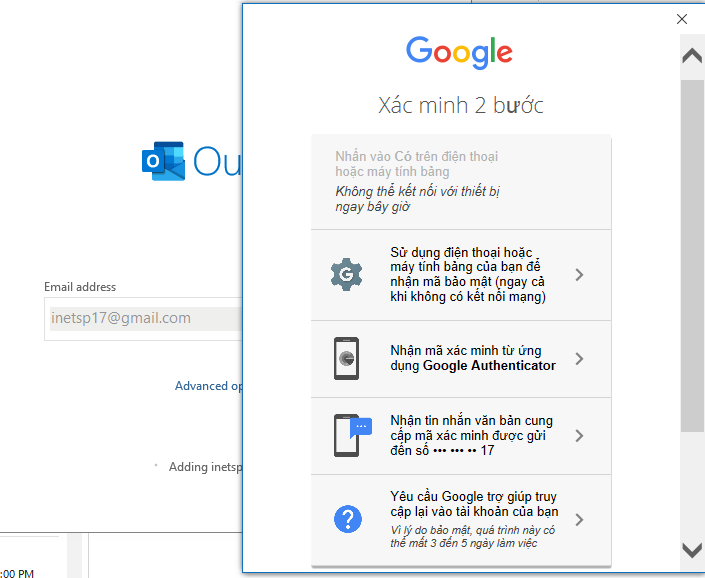Select 'Sử dụng điện thoại hoặc máy tính bảng' option
Viewport: 705px width, 578px height.
[x=461, y=275]
